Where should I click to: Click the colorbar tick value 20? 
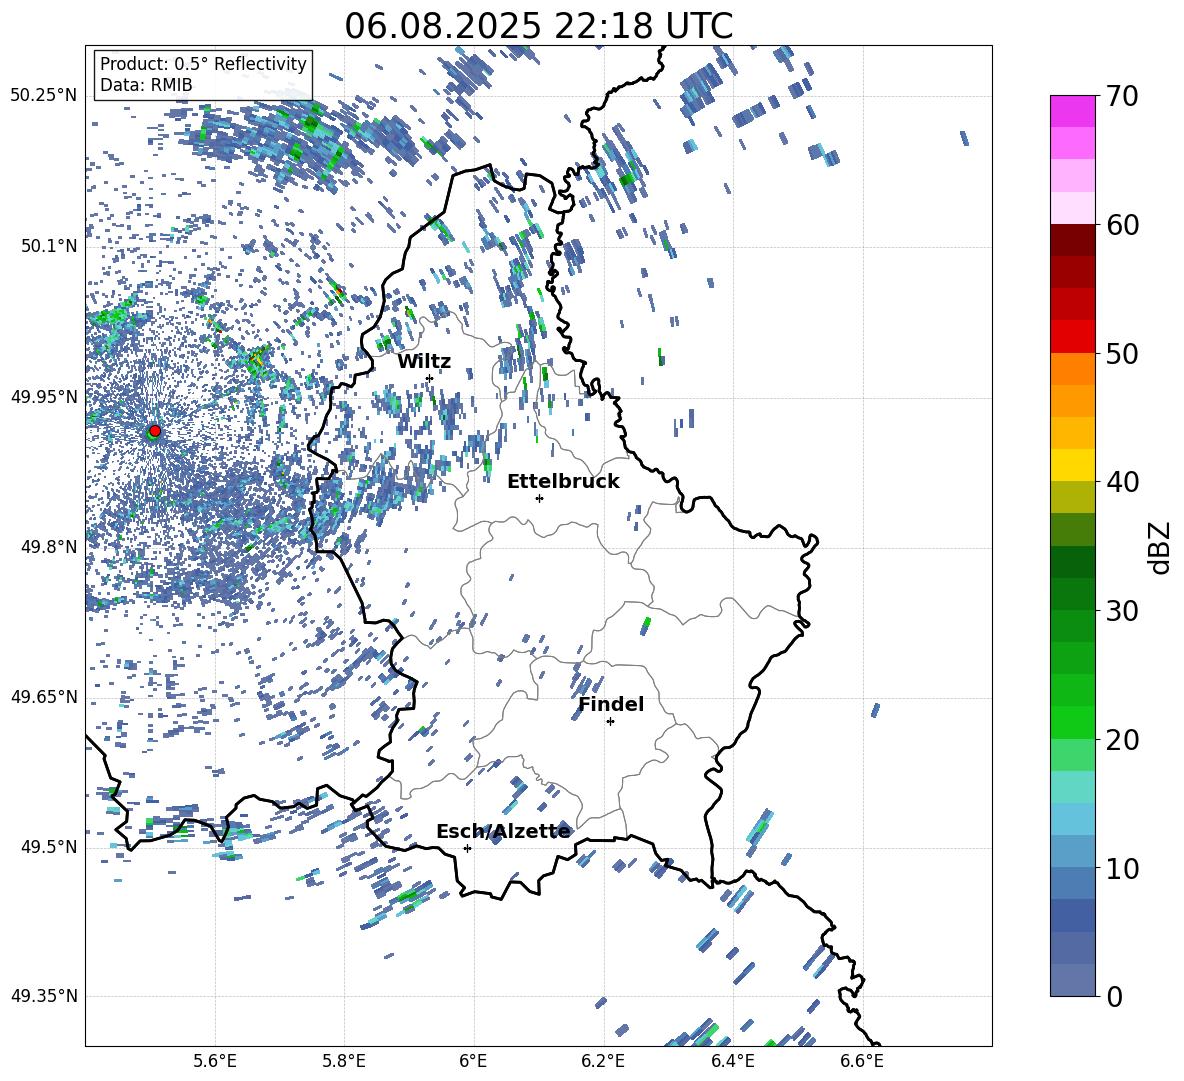1123,740
